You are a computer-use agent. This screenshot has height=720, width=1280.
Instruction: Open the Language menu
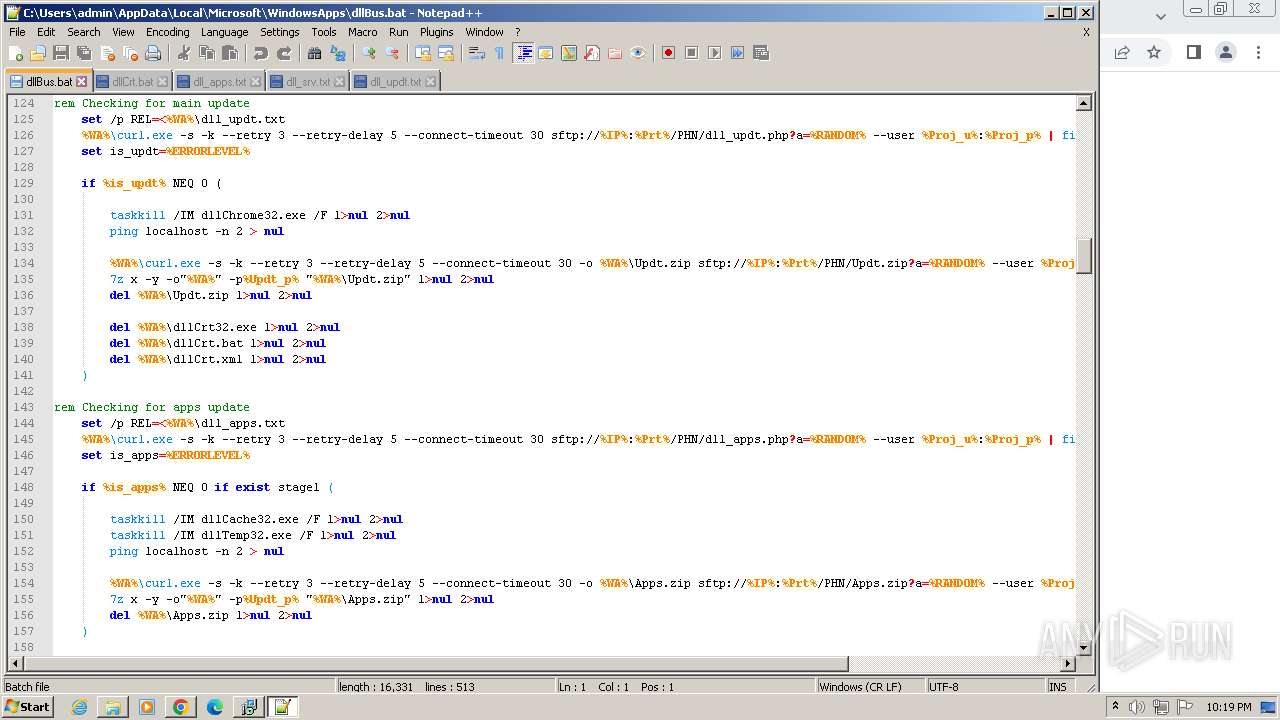[x=224, y=32]
